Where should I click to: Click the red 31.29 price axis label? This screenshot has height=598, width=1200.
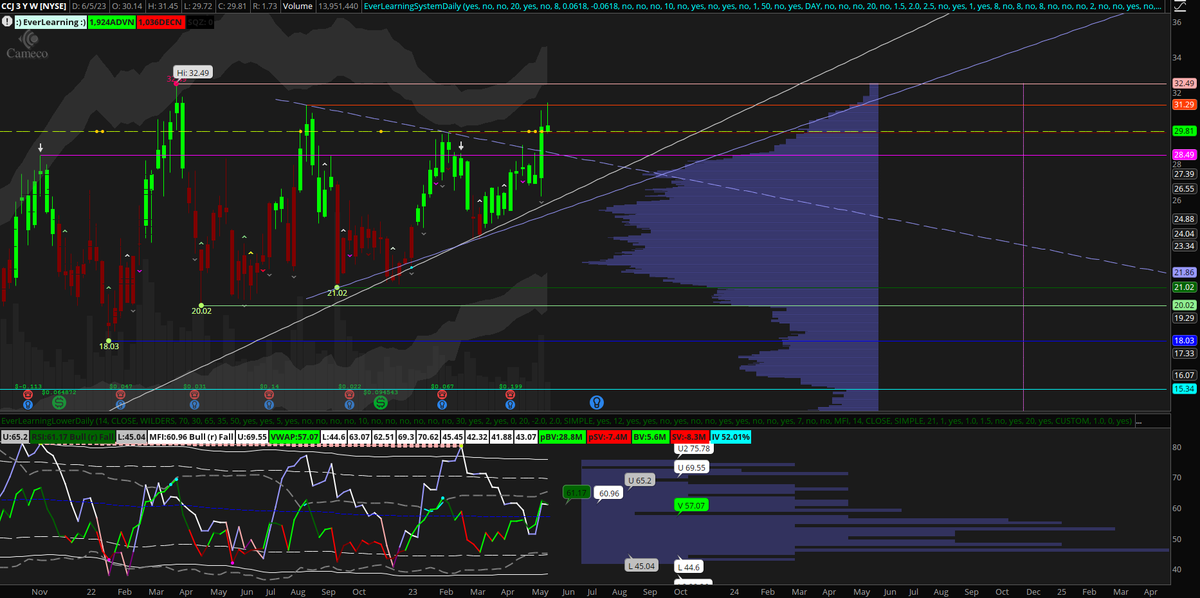click(1184, 104)
